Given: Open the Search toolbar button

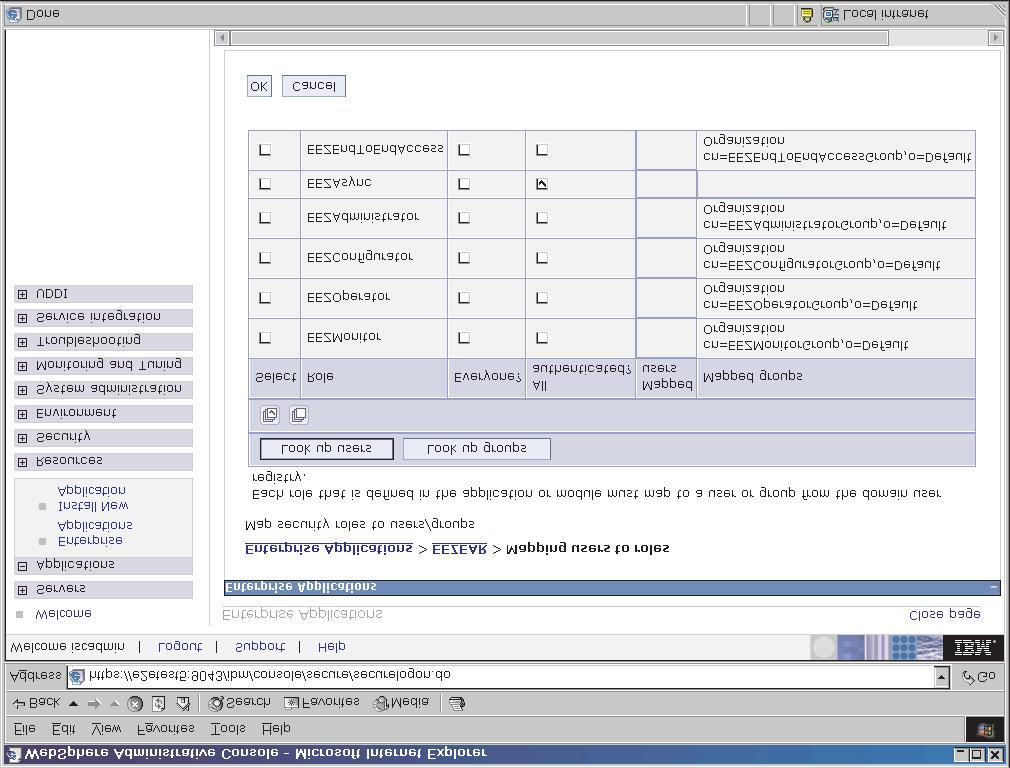Looking at the screenshot, I should (240, 703).
